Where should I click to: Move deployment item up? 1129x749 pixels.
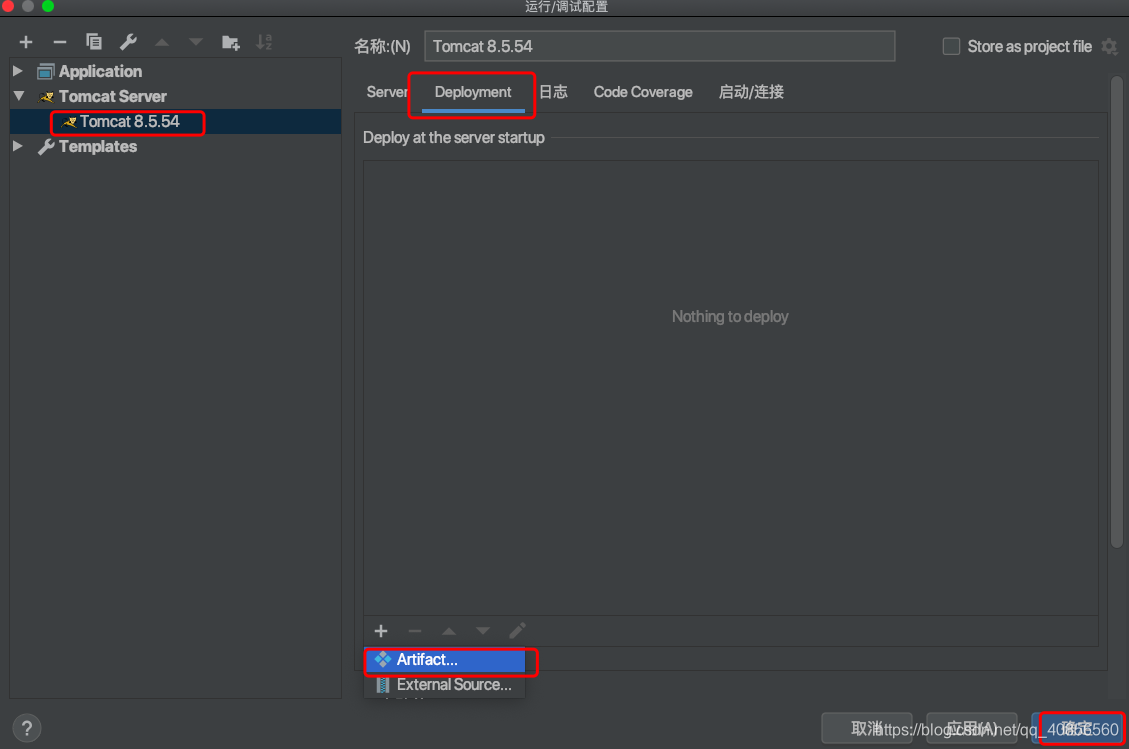pyautogui.click(x=449, y=632)
